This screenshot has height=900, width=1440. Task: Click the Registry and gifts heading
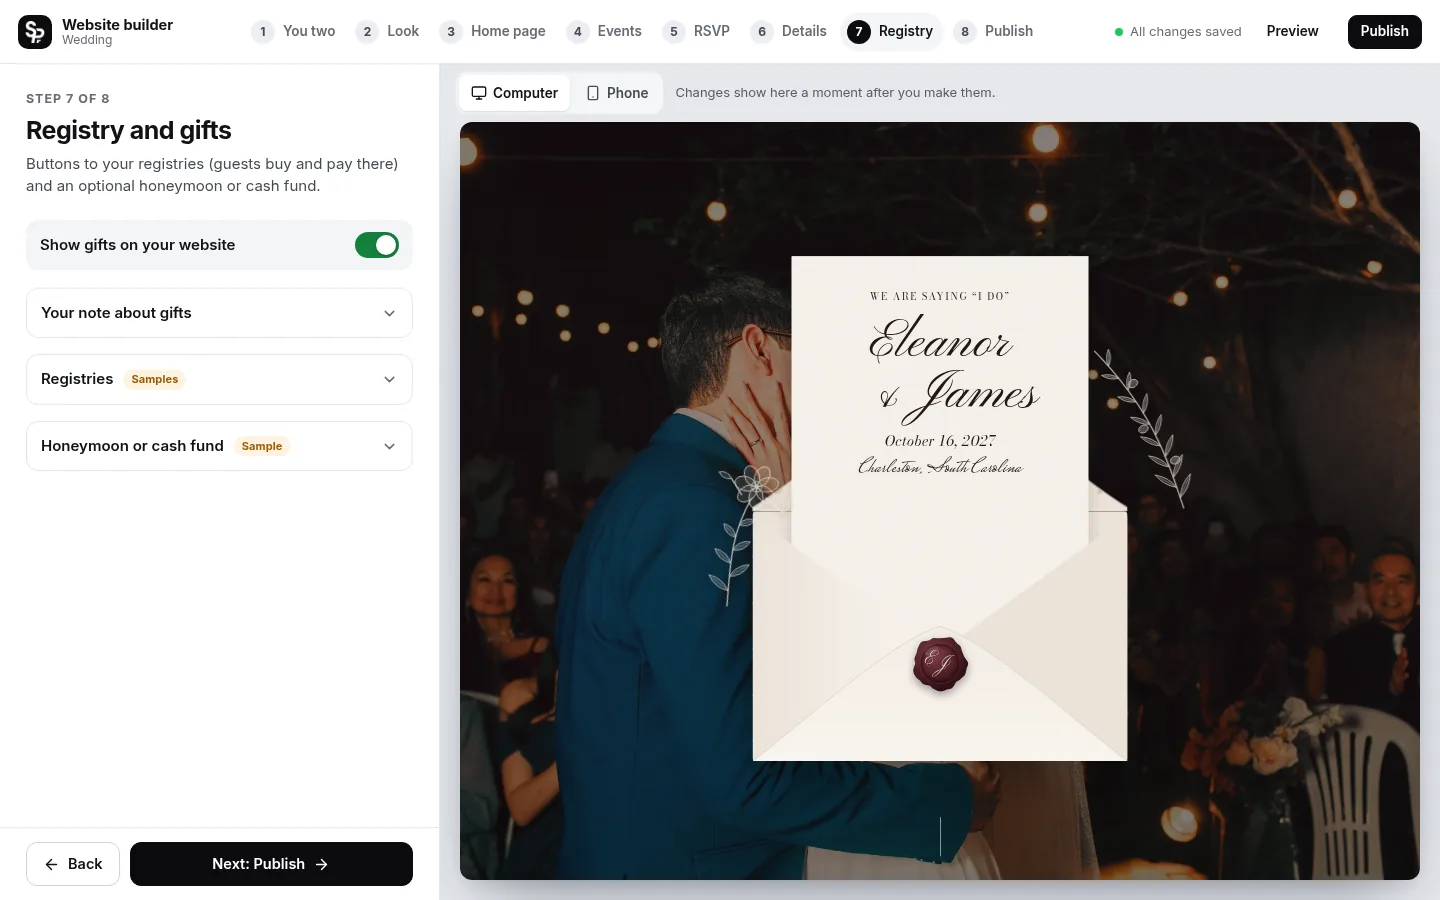point(129,130)
